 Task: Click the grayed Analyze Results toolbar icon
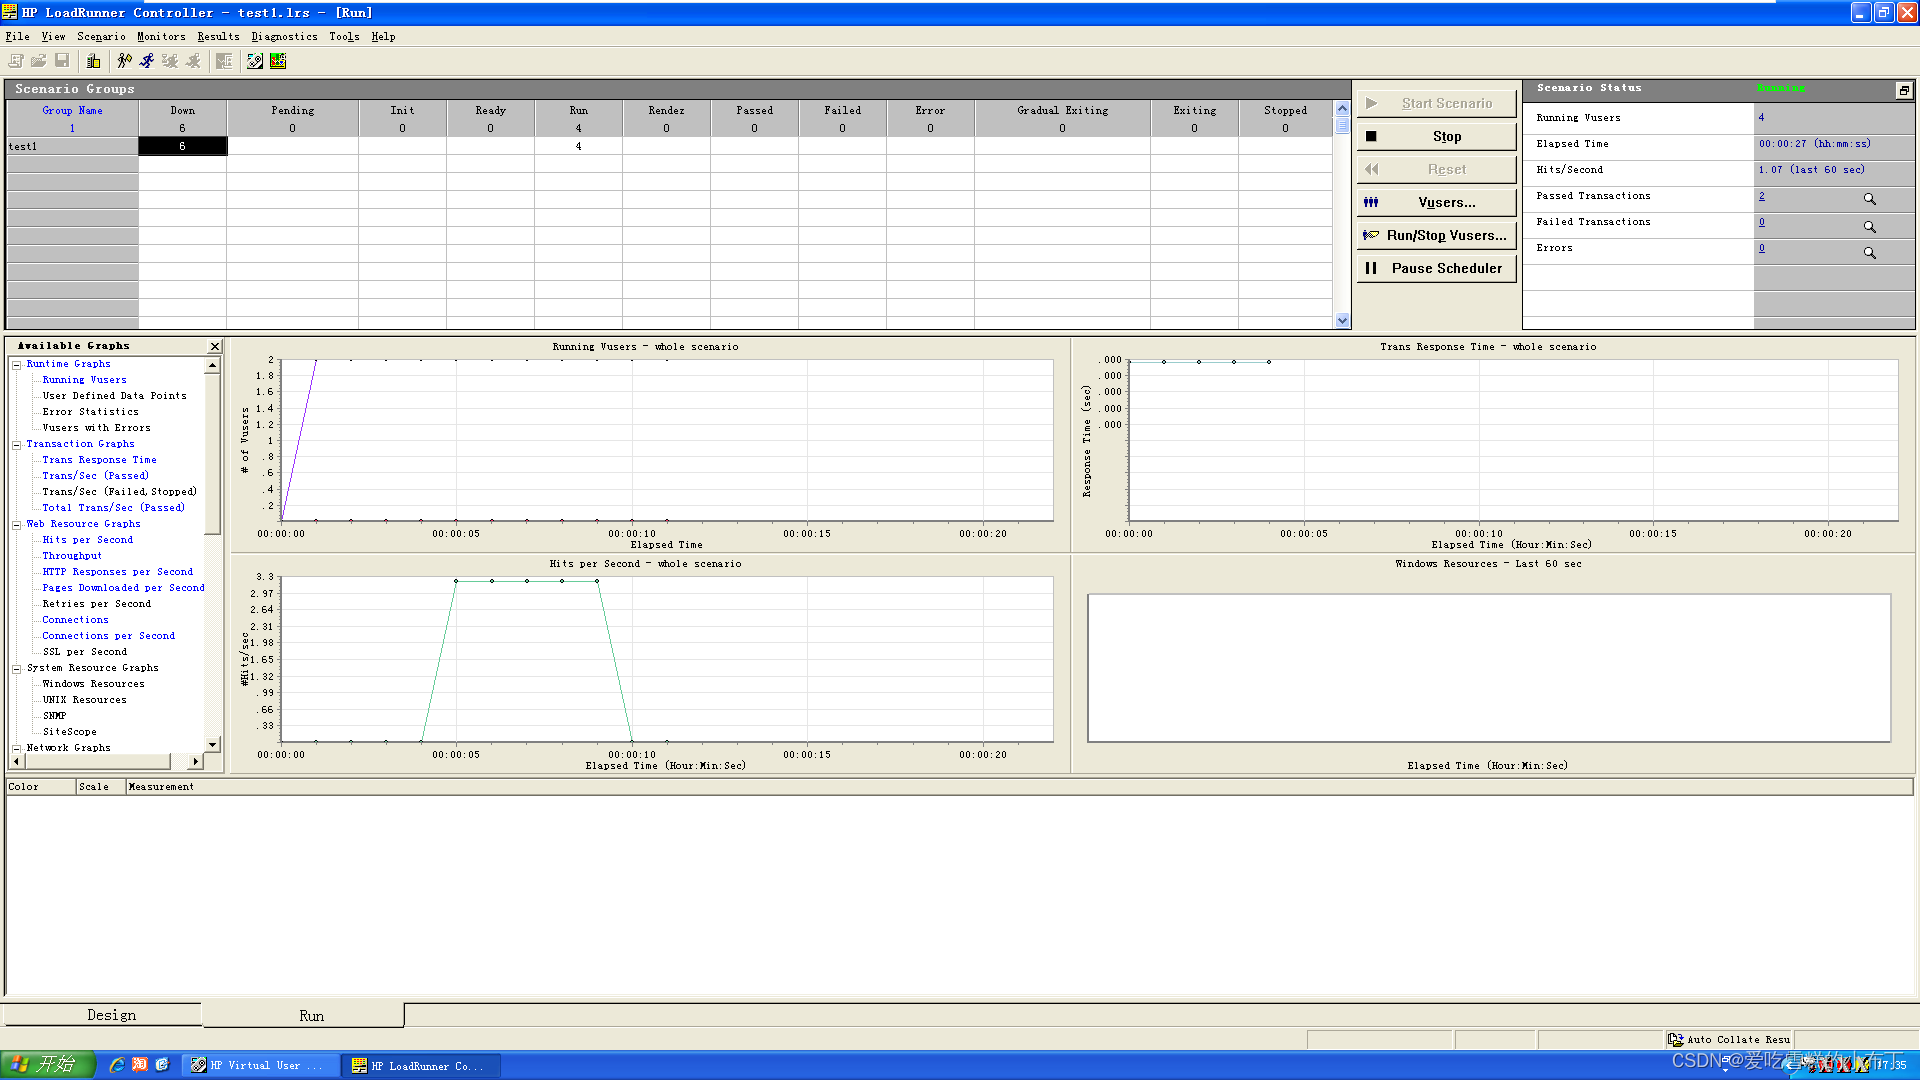(x=224, y=61)
